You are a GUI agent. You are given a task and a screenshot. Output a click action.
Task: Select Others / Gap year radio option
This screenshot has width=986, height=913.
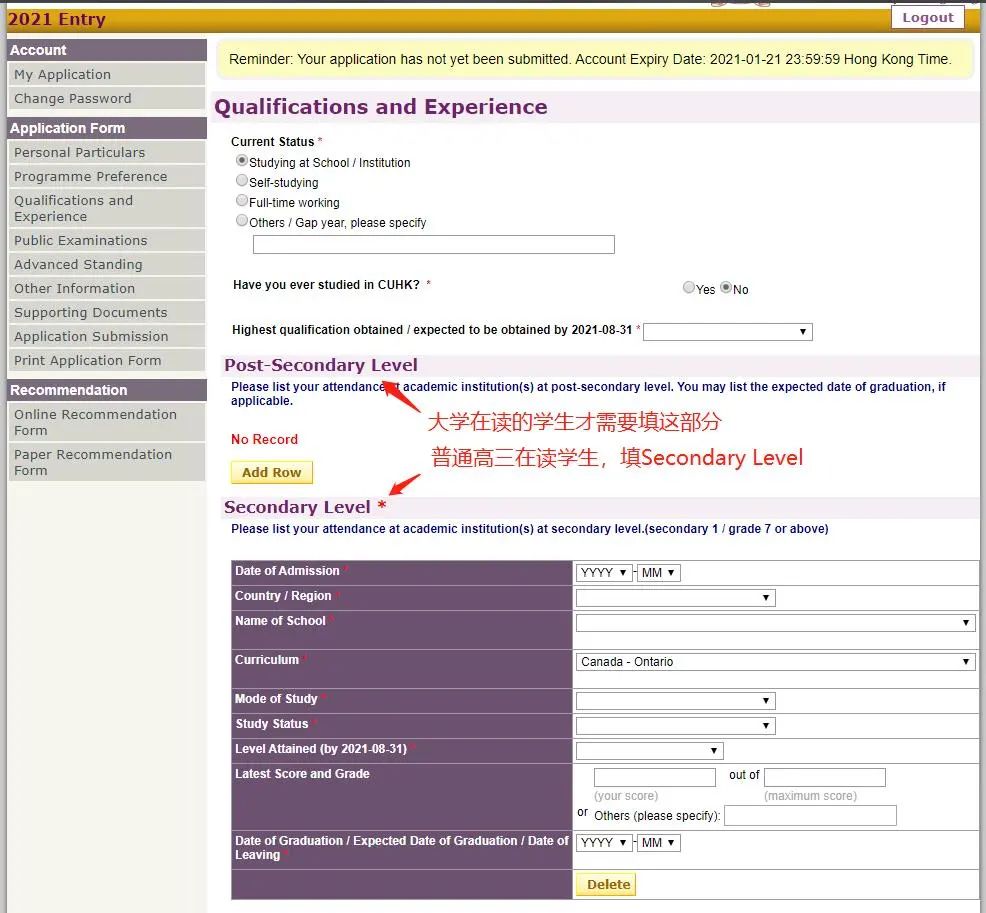[241, 221]
